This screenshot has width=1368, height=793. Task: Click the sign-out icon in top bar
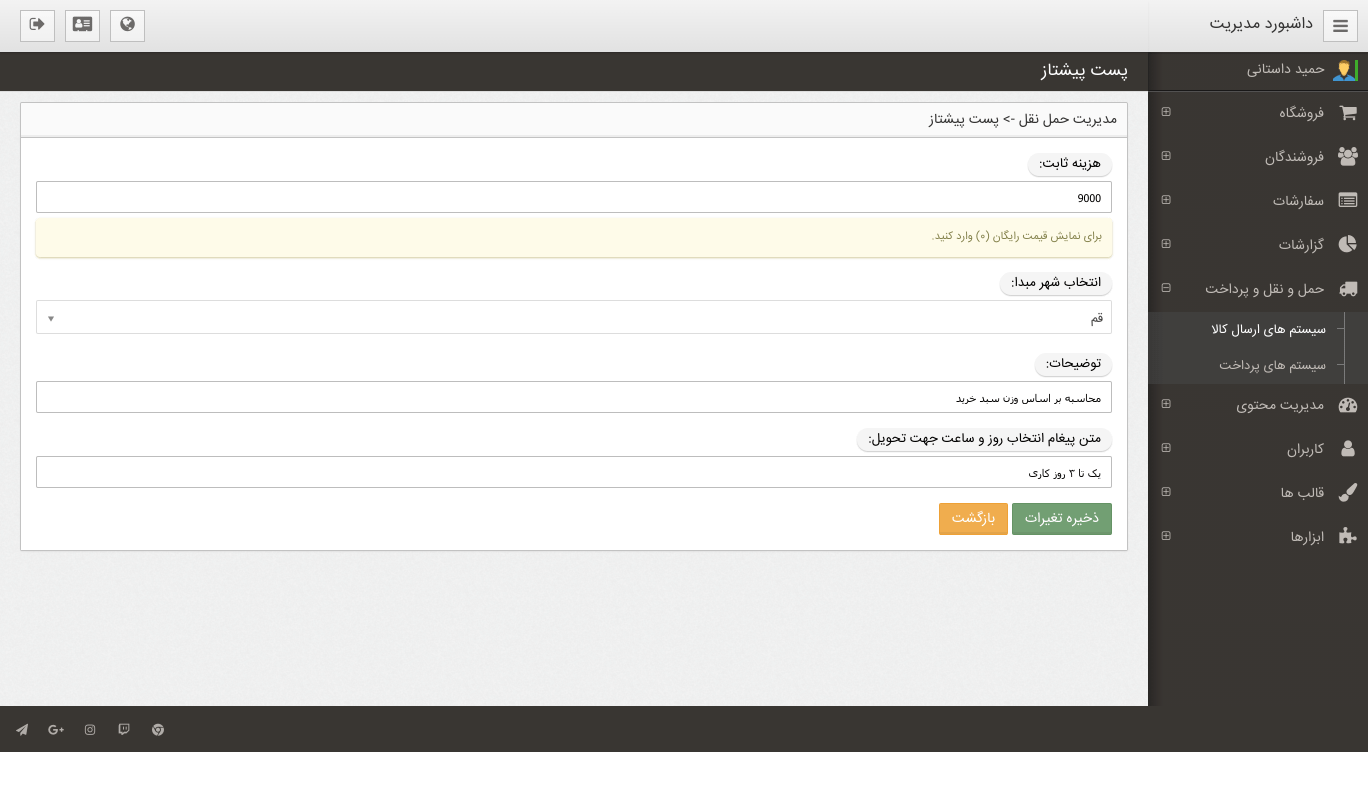[x=37, y=25]
